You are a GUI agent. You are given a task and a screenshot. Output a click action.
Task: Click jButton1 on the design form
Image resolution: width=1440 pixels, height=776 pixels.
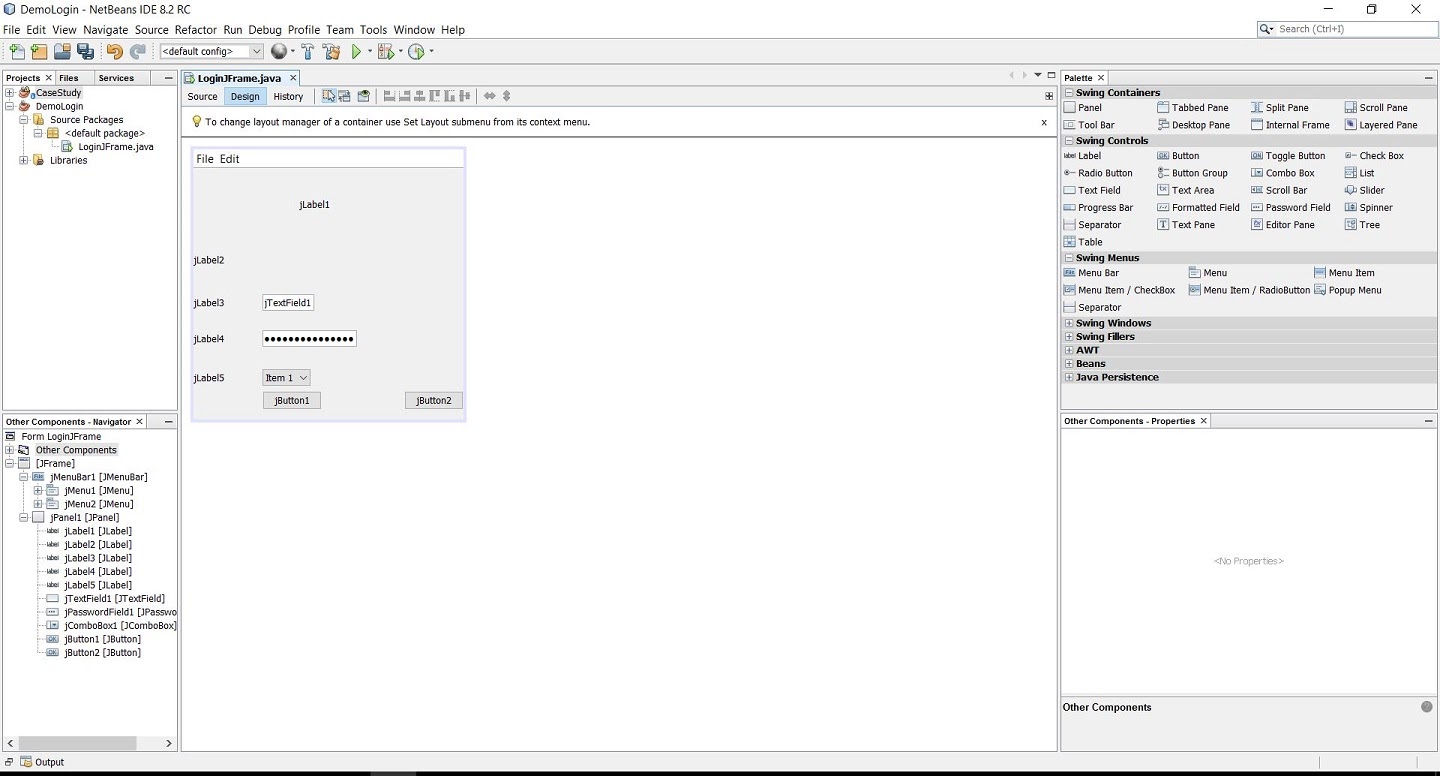[x=292, y=401]
